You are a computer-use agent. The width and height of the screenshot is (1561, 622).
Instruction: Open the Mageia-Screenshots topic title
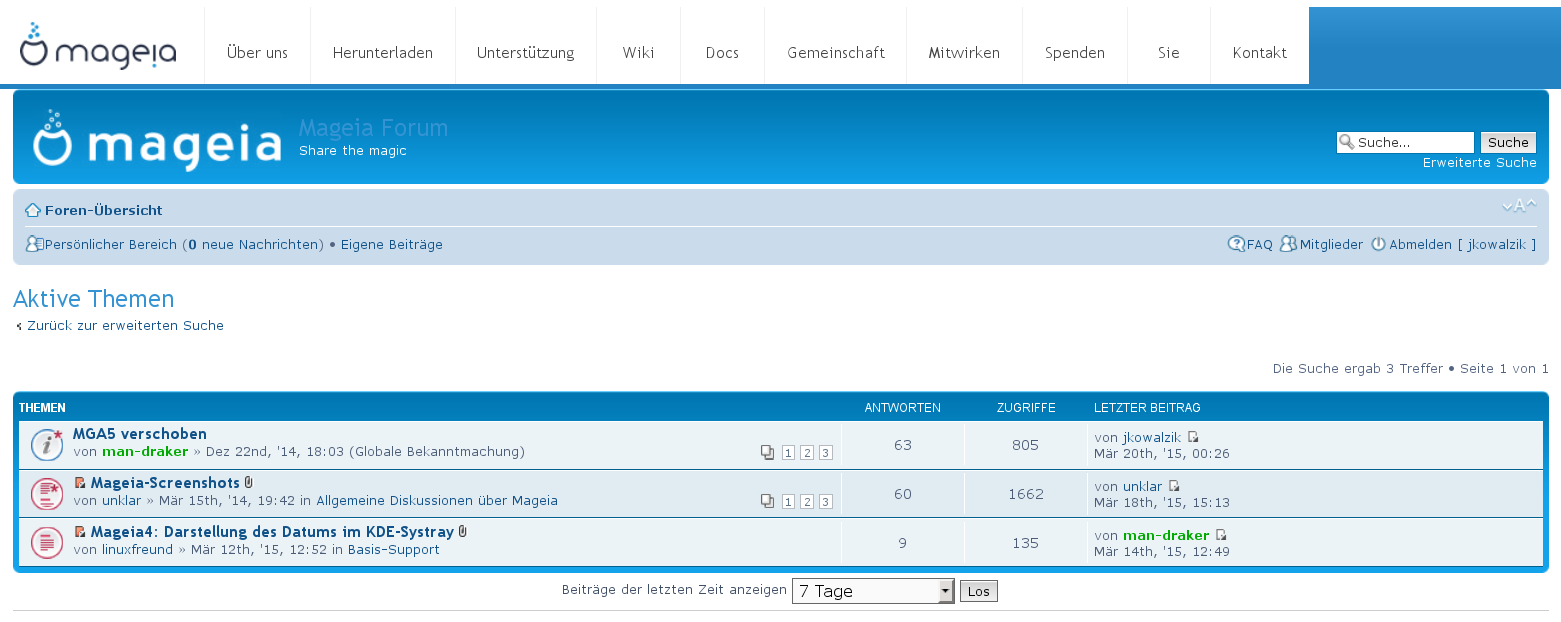pos(165,483)
